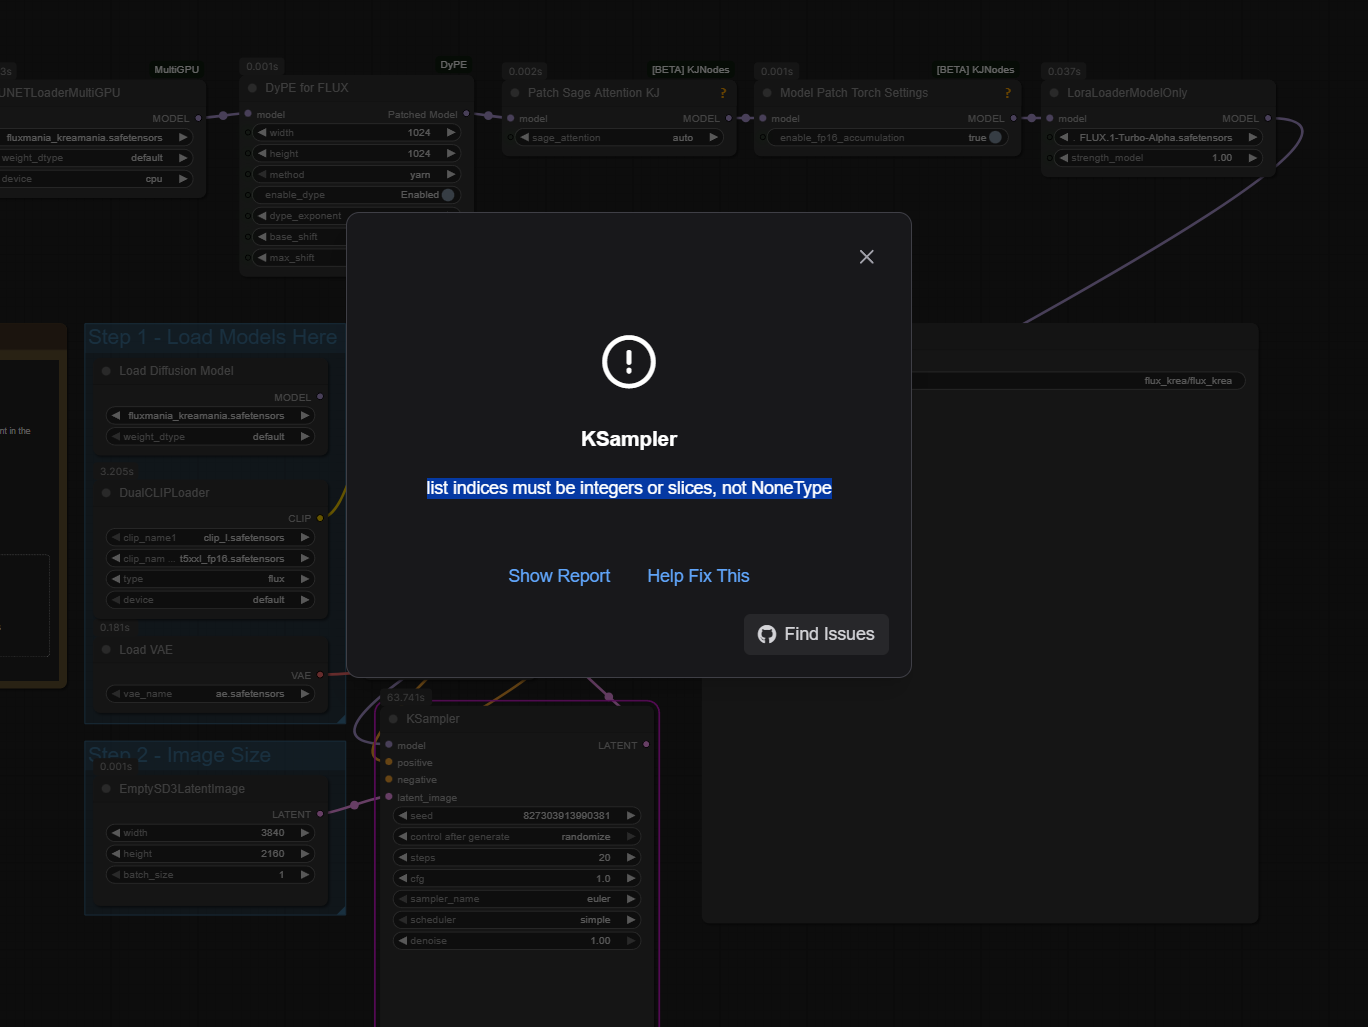Viewport: 1368px width, 1027px height.
Task: Increase batch_size with its right arrow
Action: 305,875
